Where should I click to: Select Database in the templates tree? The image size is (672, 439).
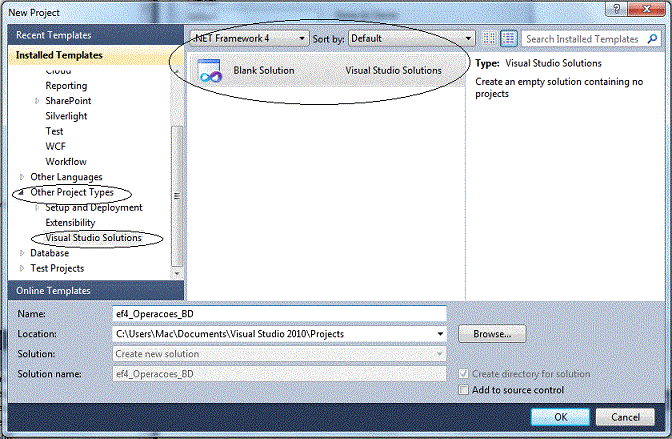pos(50,253)
